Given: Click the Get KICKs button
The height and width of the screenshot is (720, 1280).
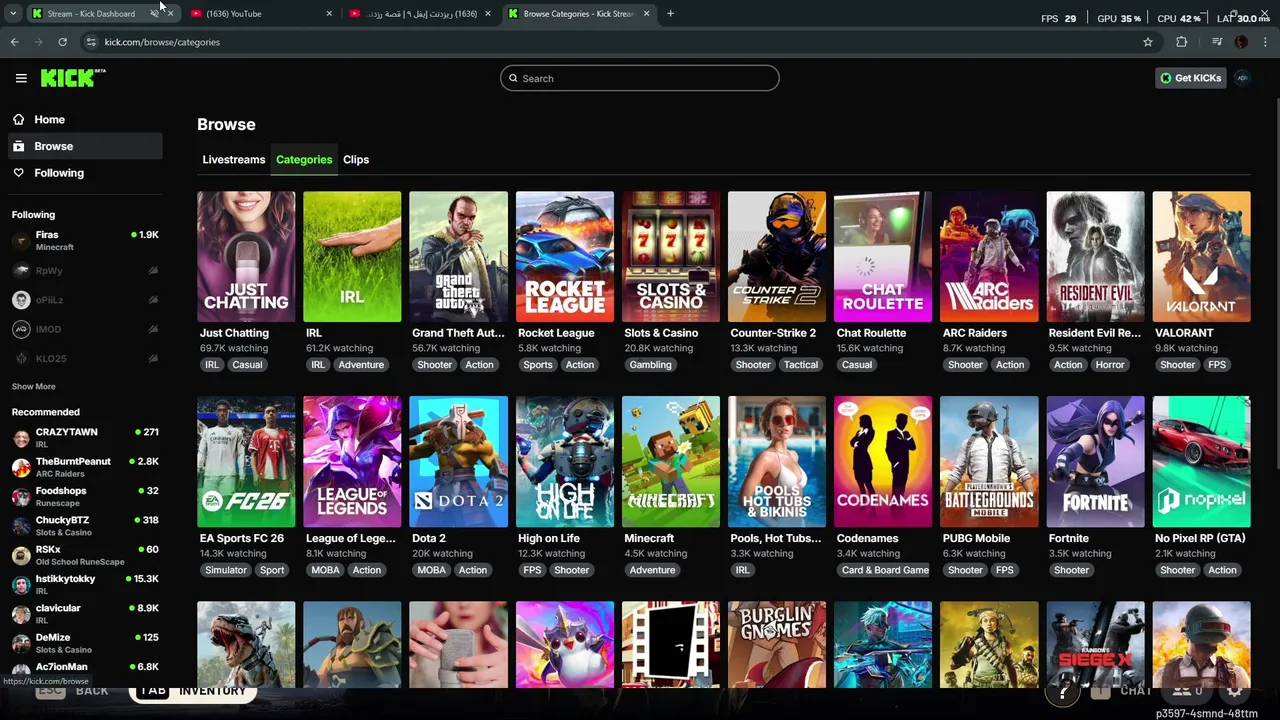Looking at the screenshot, I should click(x=1190, y=78).
